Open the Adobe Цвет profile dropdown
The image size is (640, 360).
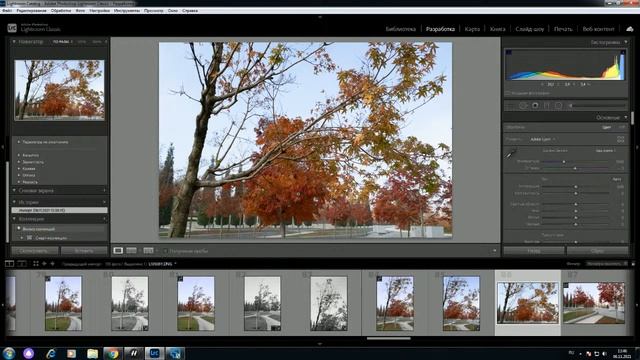click(x=542, y=139)
